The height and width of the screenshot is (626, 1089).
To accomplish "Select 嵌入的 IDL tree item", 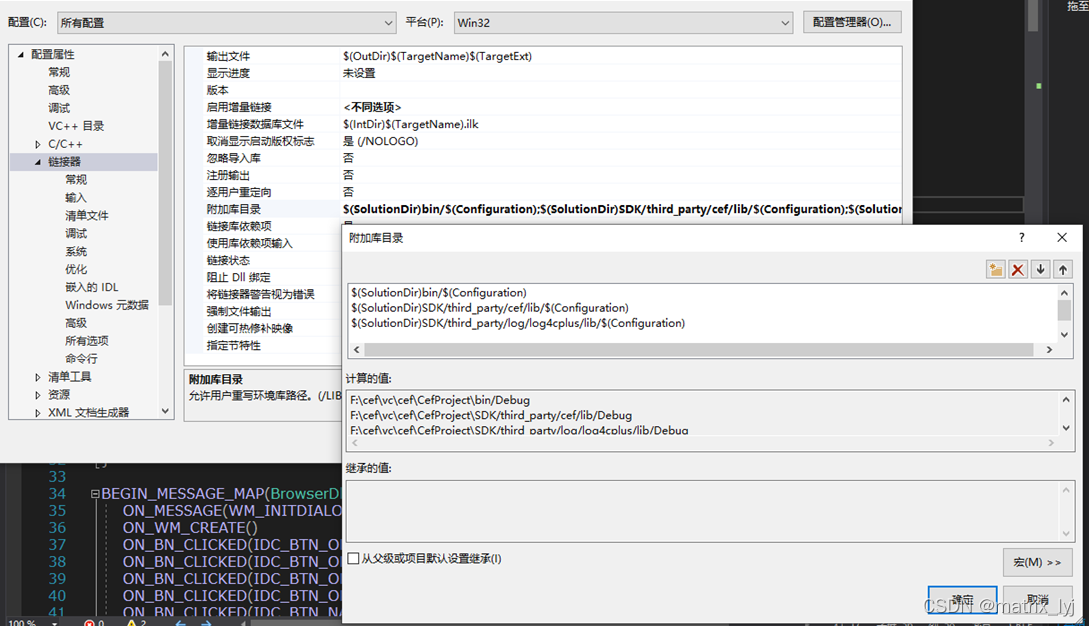I will [x=92, y=287].
